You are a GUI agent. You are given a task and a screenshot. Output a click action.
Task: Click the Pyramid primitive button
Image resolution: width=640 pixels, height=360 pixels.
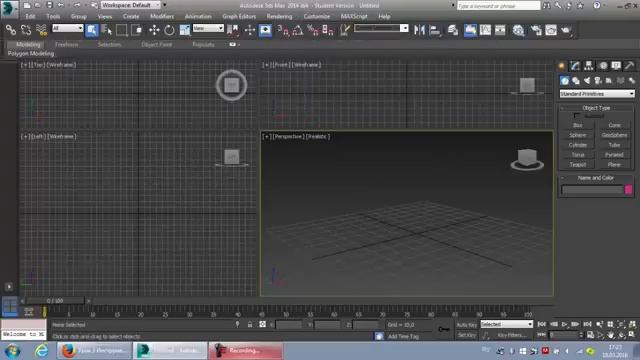[x=614, y=155]
